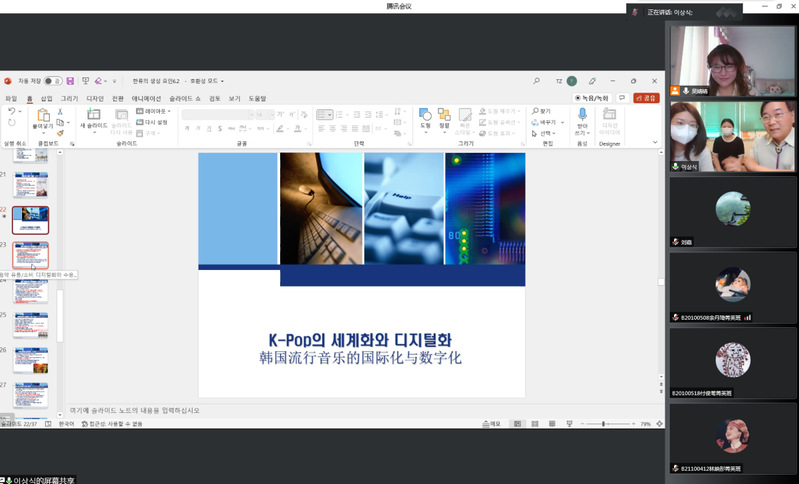
Task: Click the Paste (붙여넣기) clipboard icon
Action: point(42,115)
